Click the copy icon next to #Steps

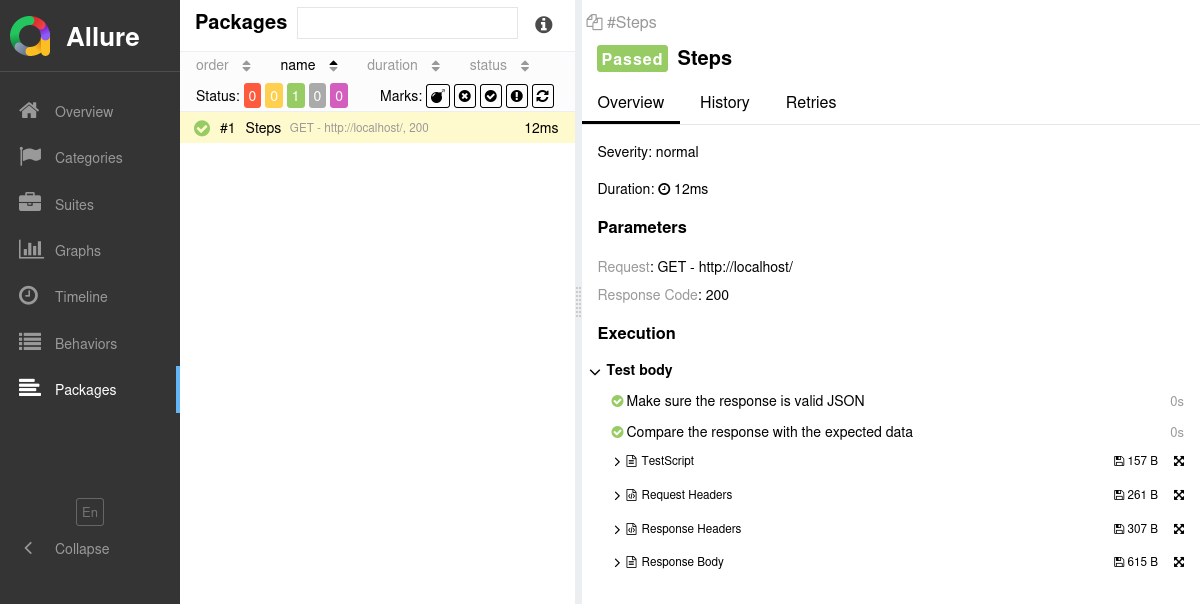point(594,22)
